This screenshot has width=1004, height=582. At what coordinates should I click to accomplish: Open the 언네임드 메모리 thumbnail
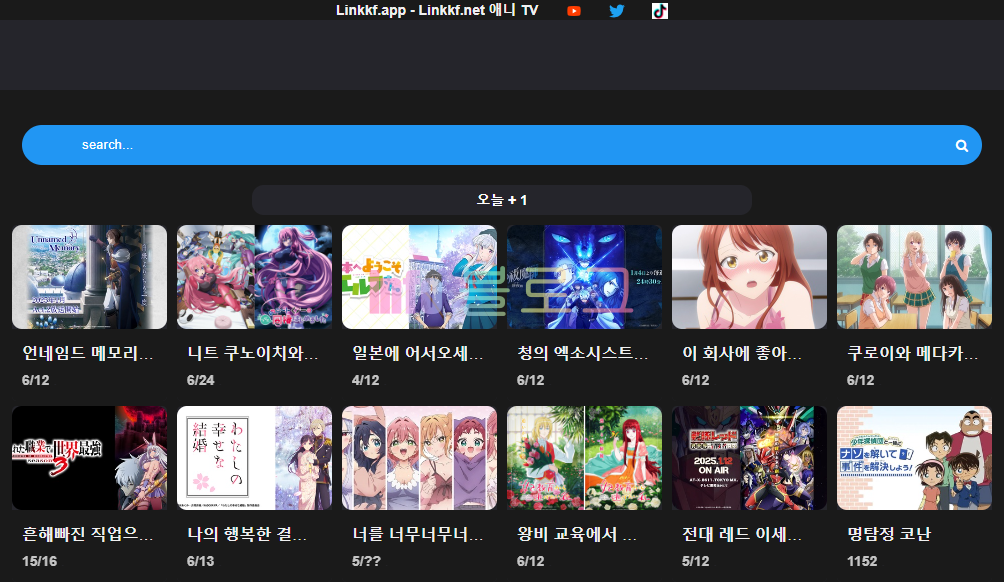(x=89, y=277)
